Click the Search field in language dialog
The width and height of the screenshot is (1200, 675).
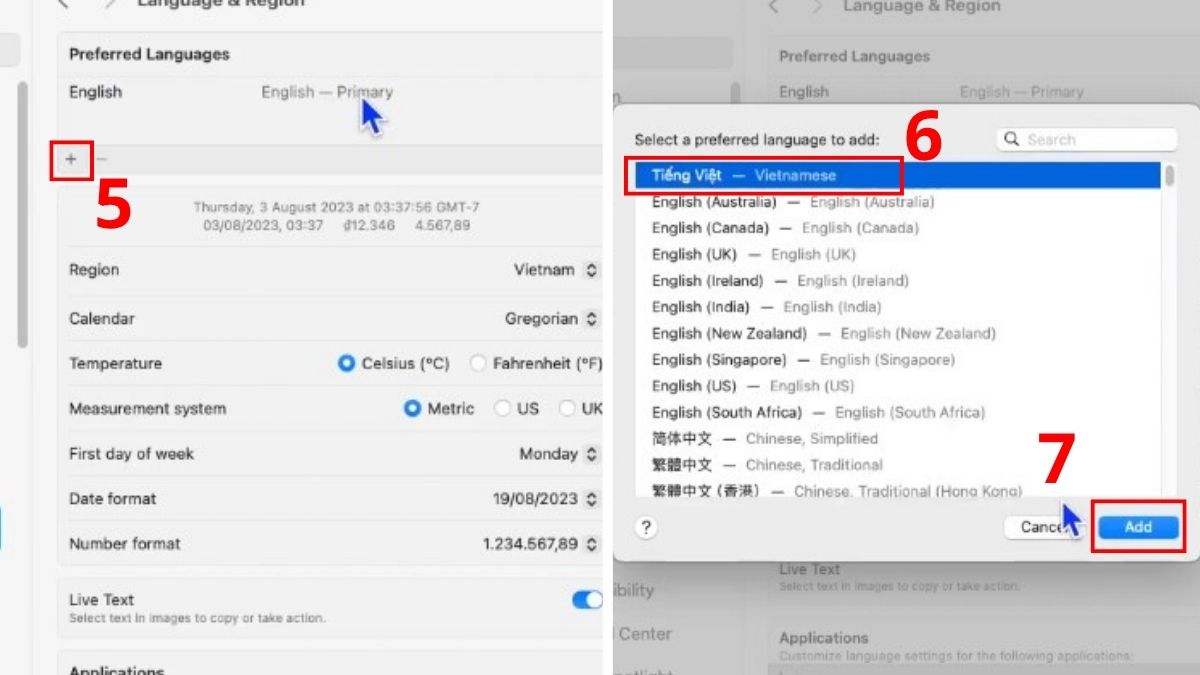pyautogui.click(x=1085, y=140)
